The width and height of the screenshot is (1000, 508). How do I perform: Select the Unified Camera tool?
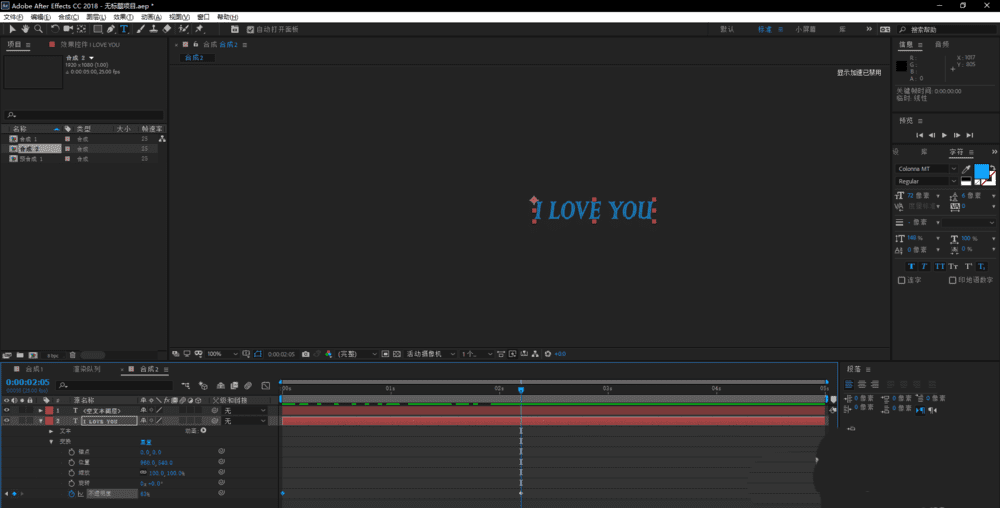[68, 29]
